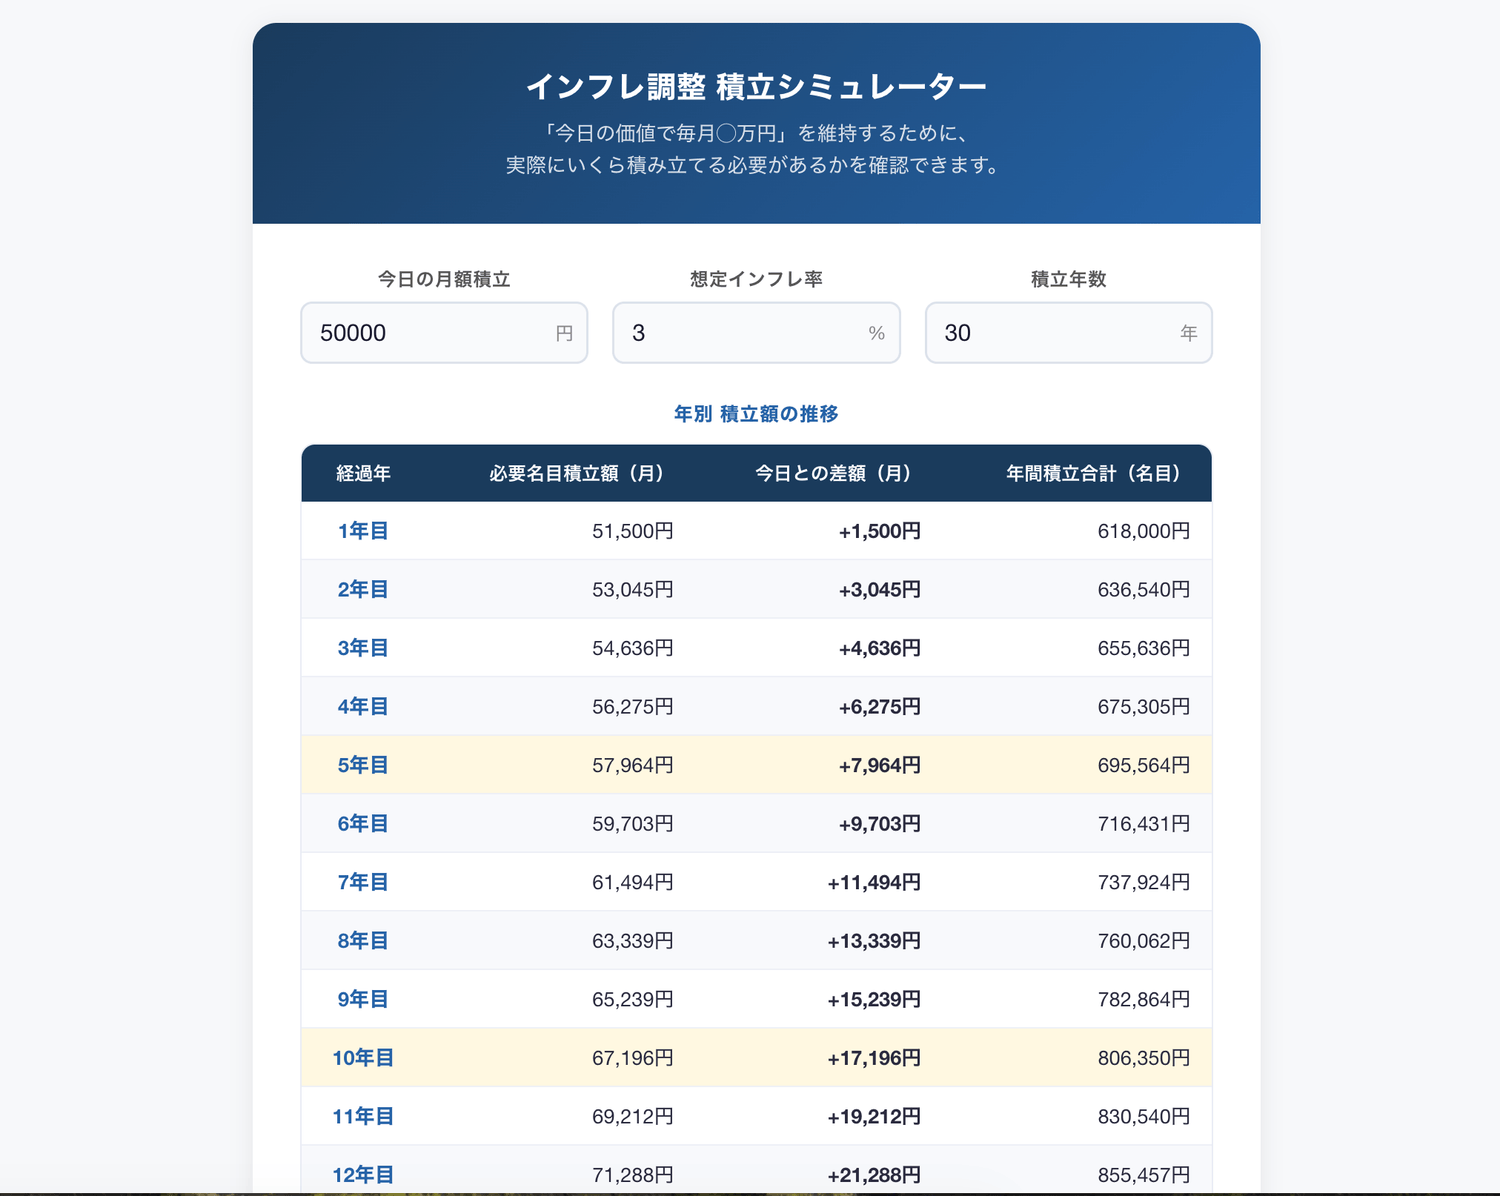1500x1196 pixels.
Task: Select the 9年目 row label
Action: tap(363, 999)
